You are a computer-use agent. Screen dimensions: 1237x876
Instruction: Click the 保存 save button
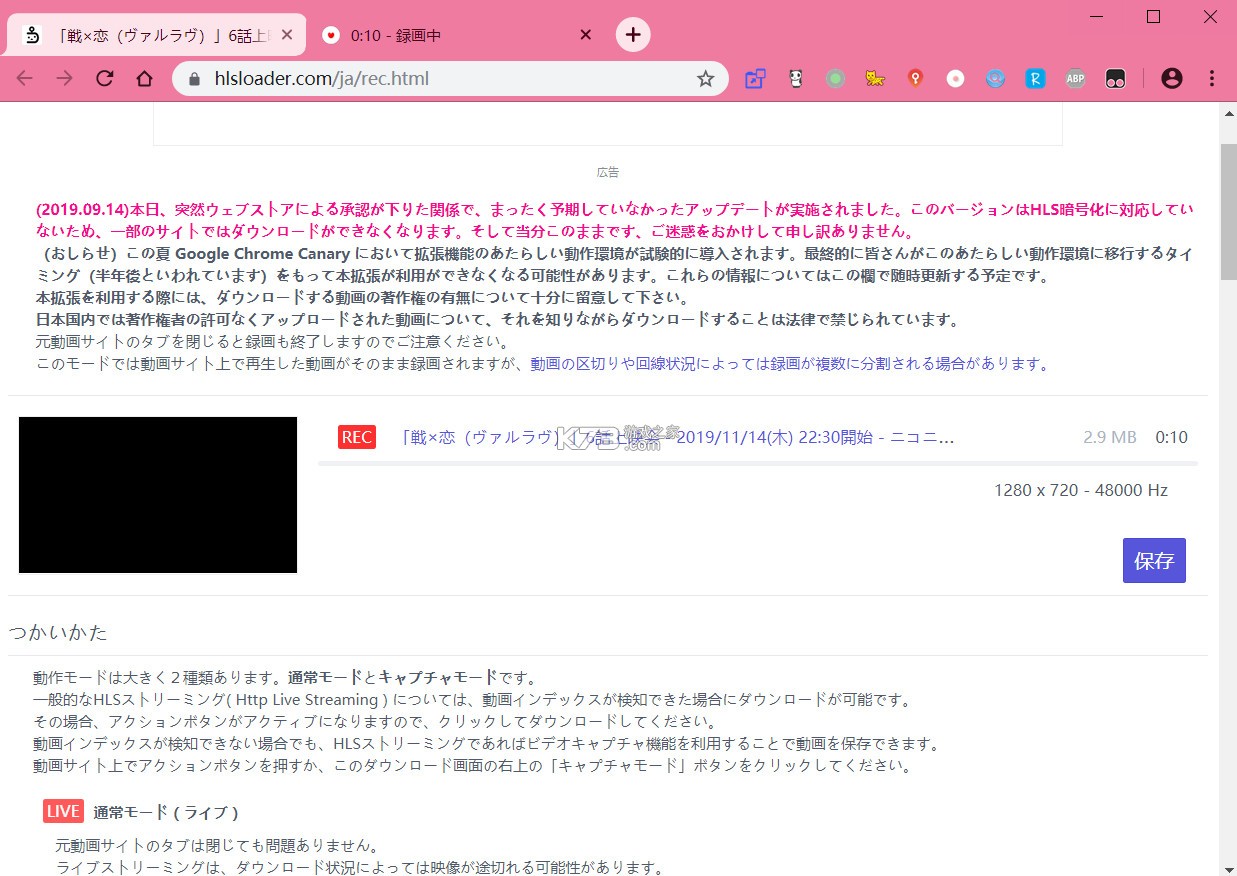coord(1154,560)
